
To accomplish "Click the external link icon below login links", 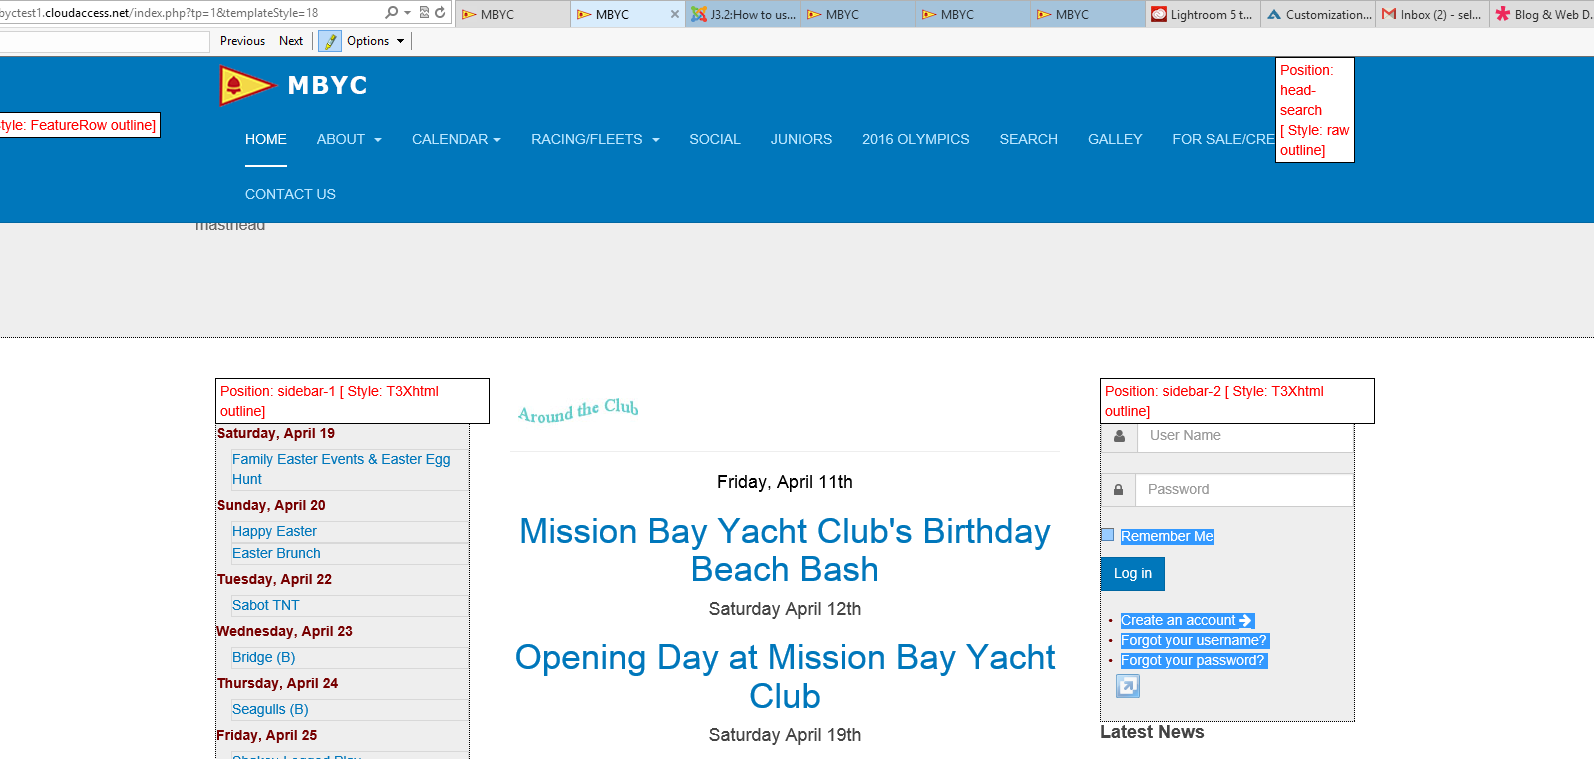I will (1128, 686).
